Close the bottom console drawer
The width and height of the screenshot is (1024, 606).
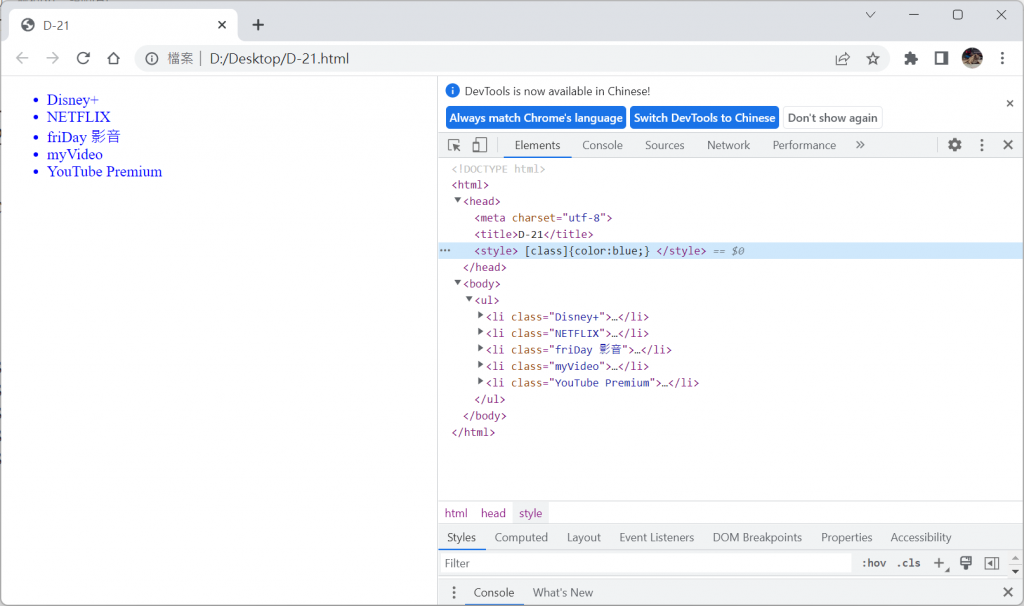(1008, 592)
